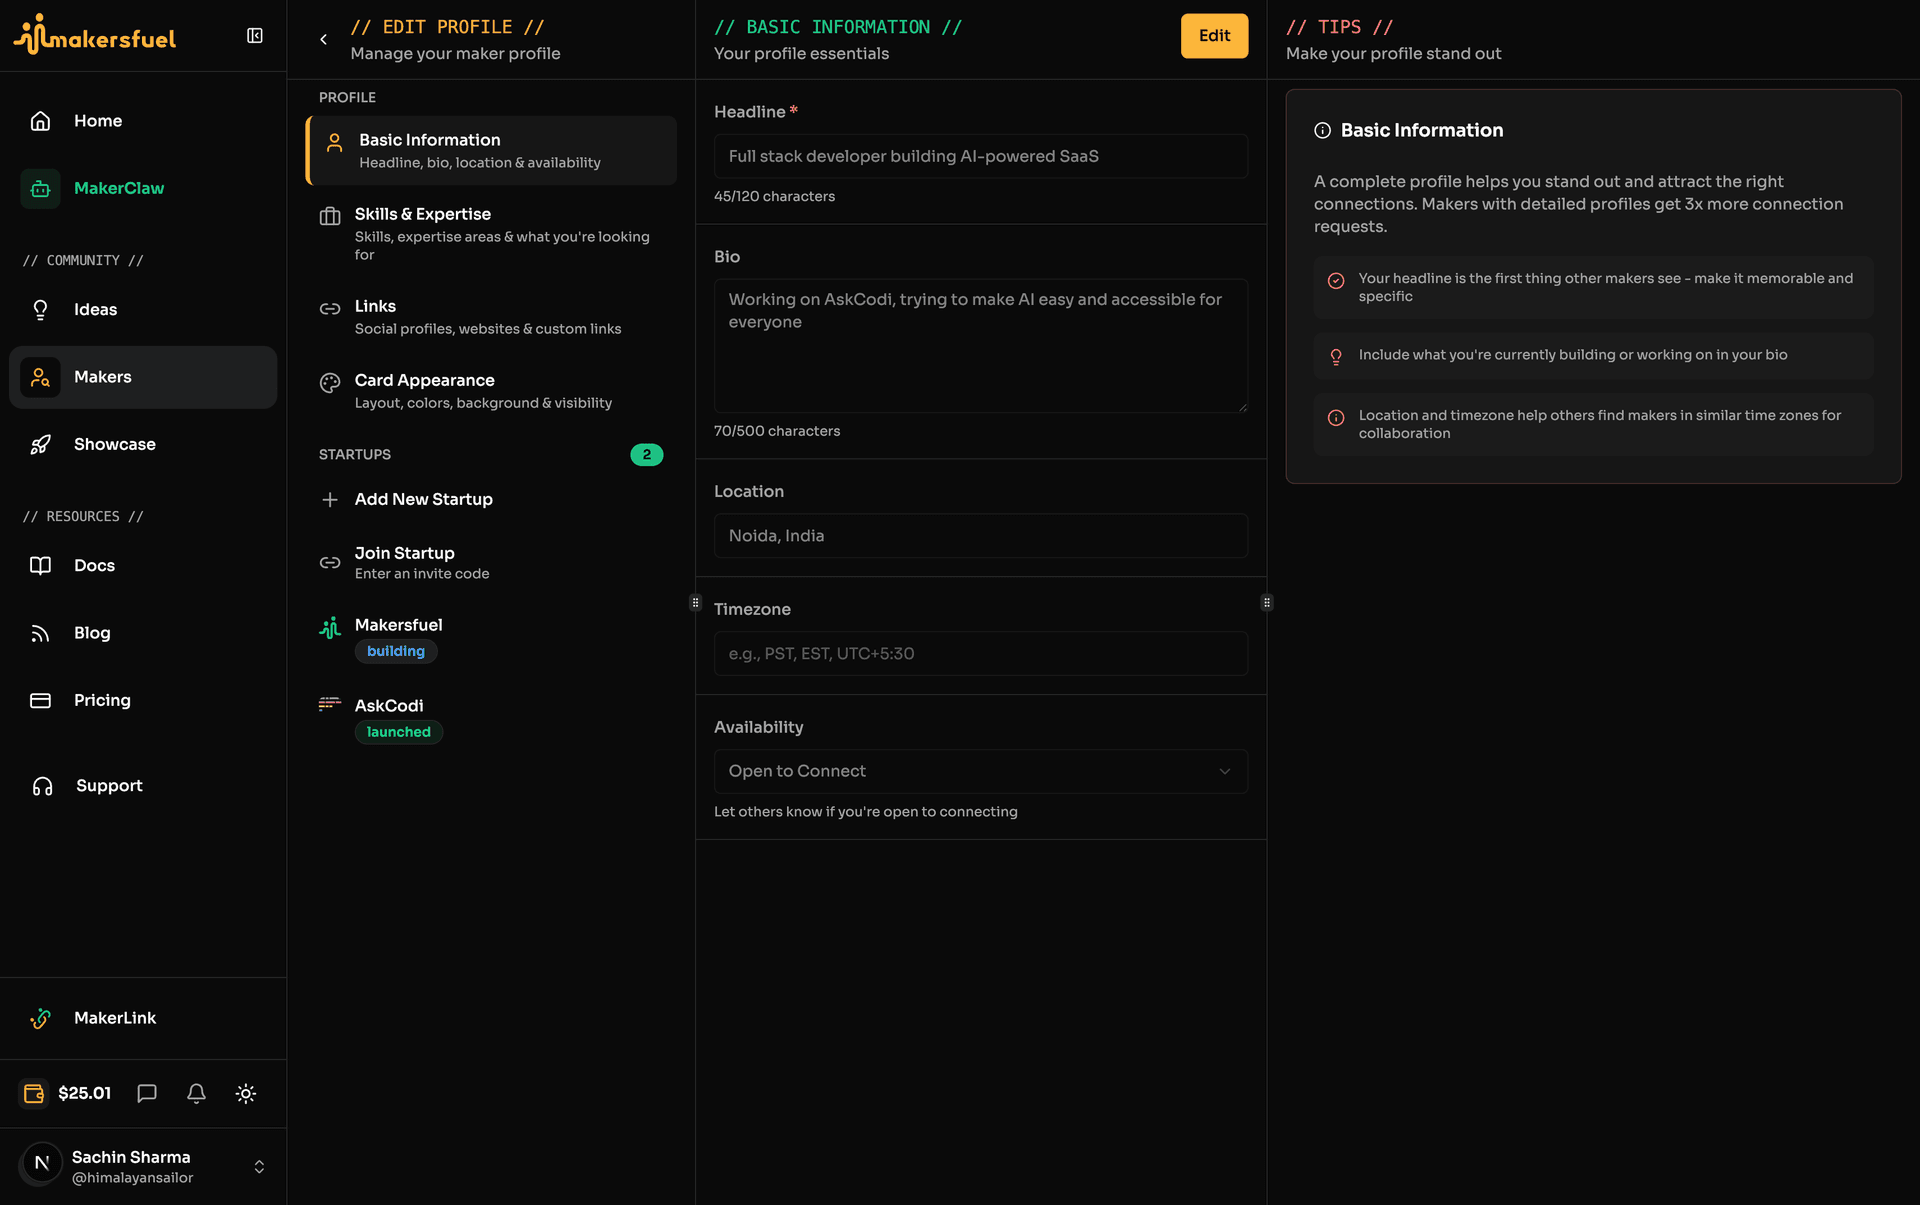Open MakerClaw from the sidebar

coord(143,188)
